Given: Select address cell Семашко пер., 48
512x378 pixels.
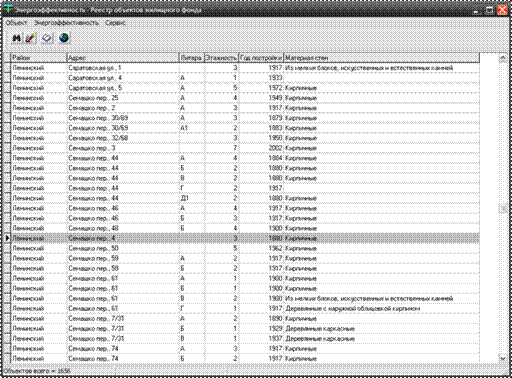Looking at the screenshot, I should [x=123, y=228].
